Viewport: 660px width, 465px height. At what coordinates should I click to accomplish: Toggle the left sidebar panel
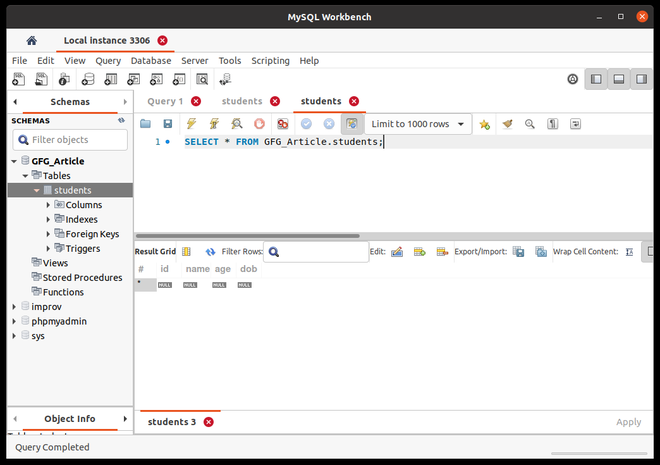pyautogui.click(x=596, y=79)
